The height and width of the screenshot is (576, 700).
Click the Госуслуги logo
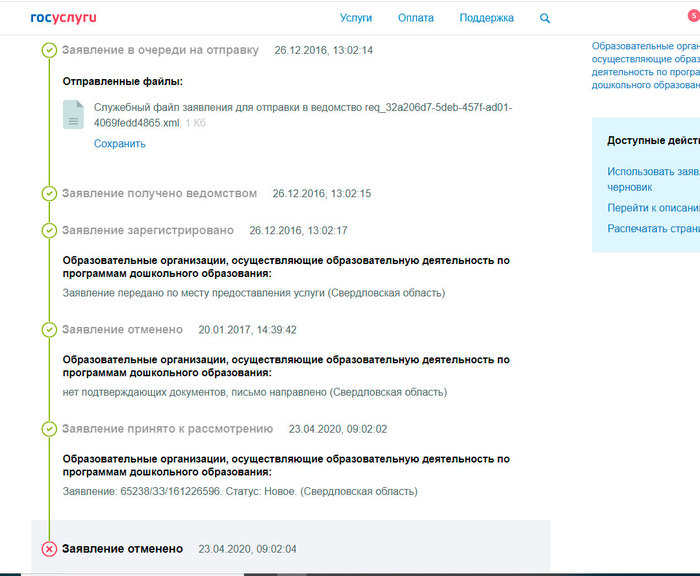[64, 18]
